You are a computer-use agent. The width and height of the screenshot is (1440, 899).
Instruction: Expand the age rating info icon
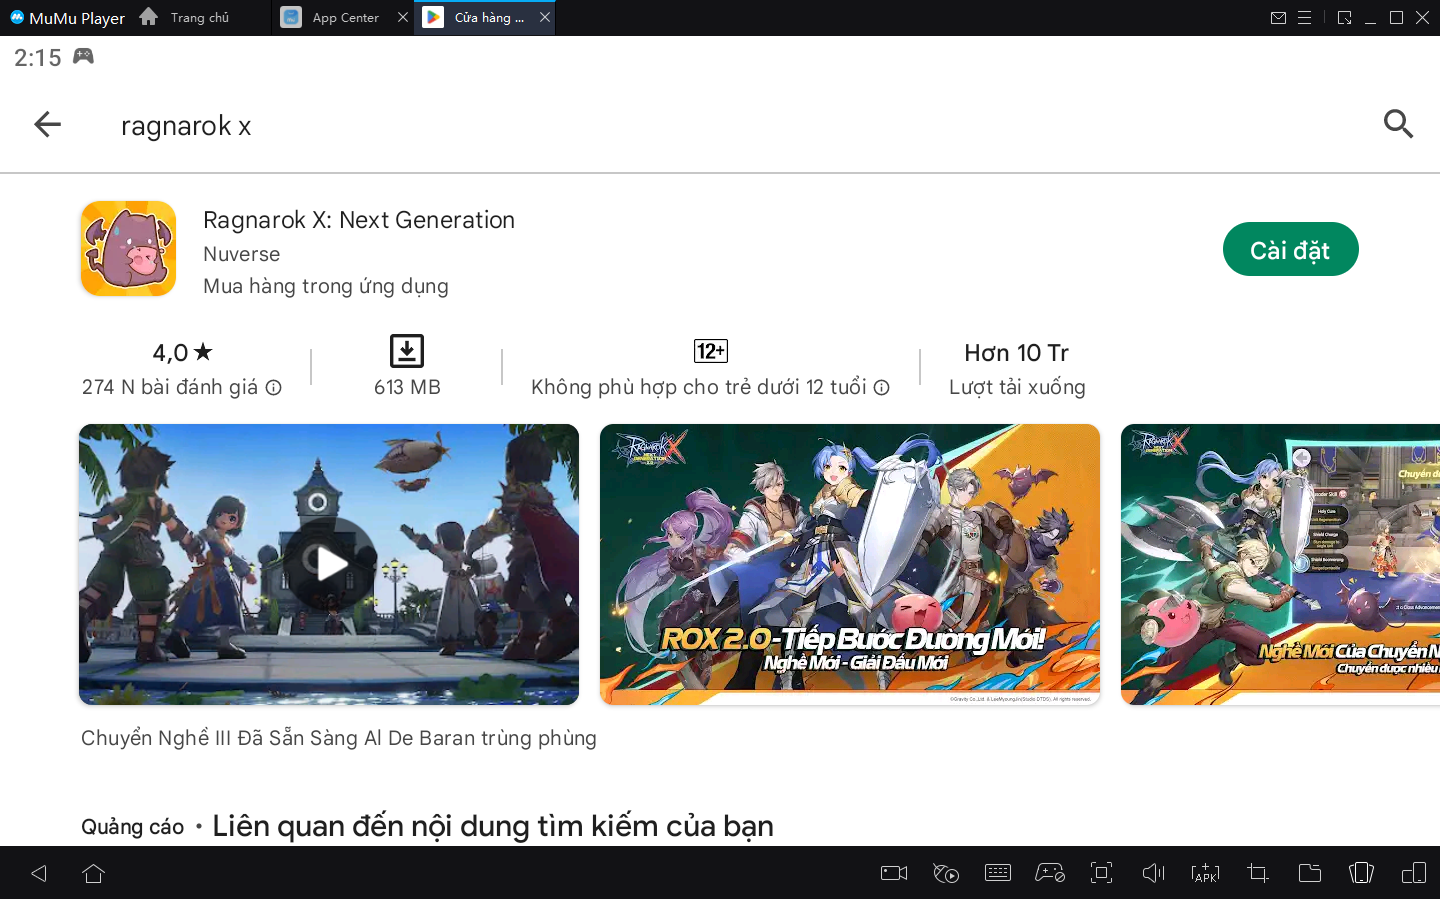(881, 388)
